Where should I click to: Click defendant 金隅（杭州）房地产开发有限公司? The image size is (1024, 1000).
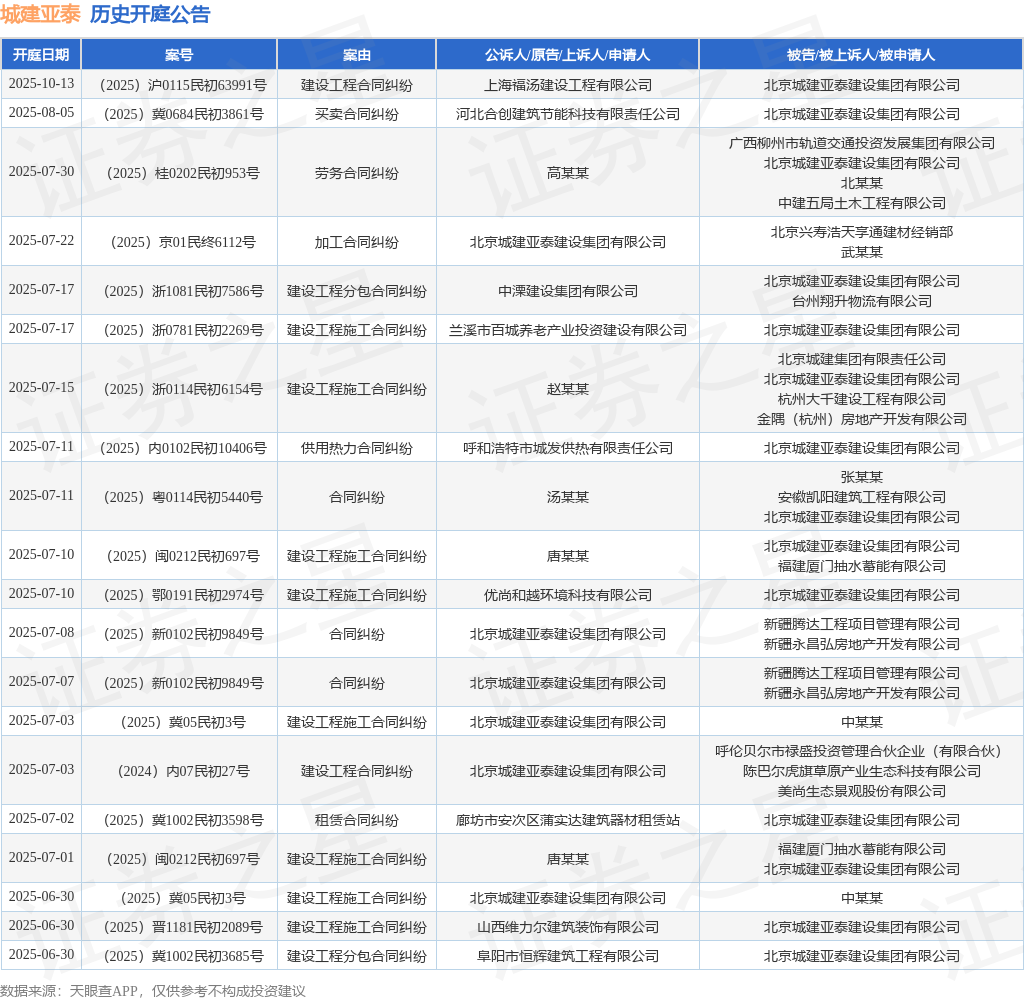tap(861, 419)
